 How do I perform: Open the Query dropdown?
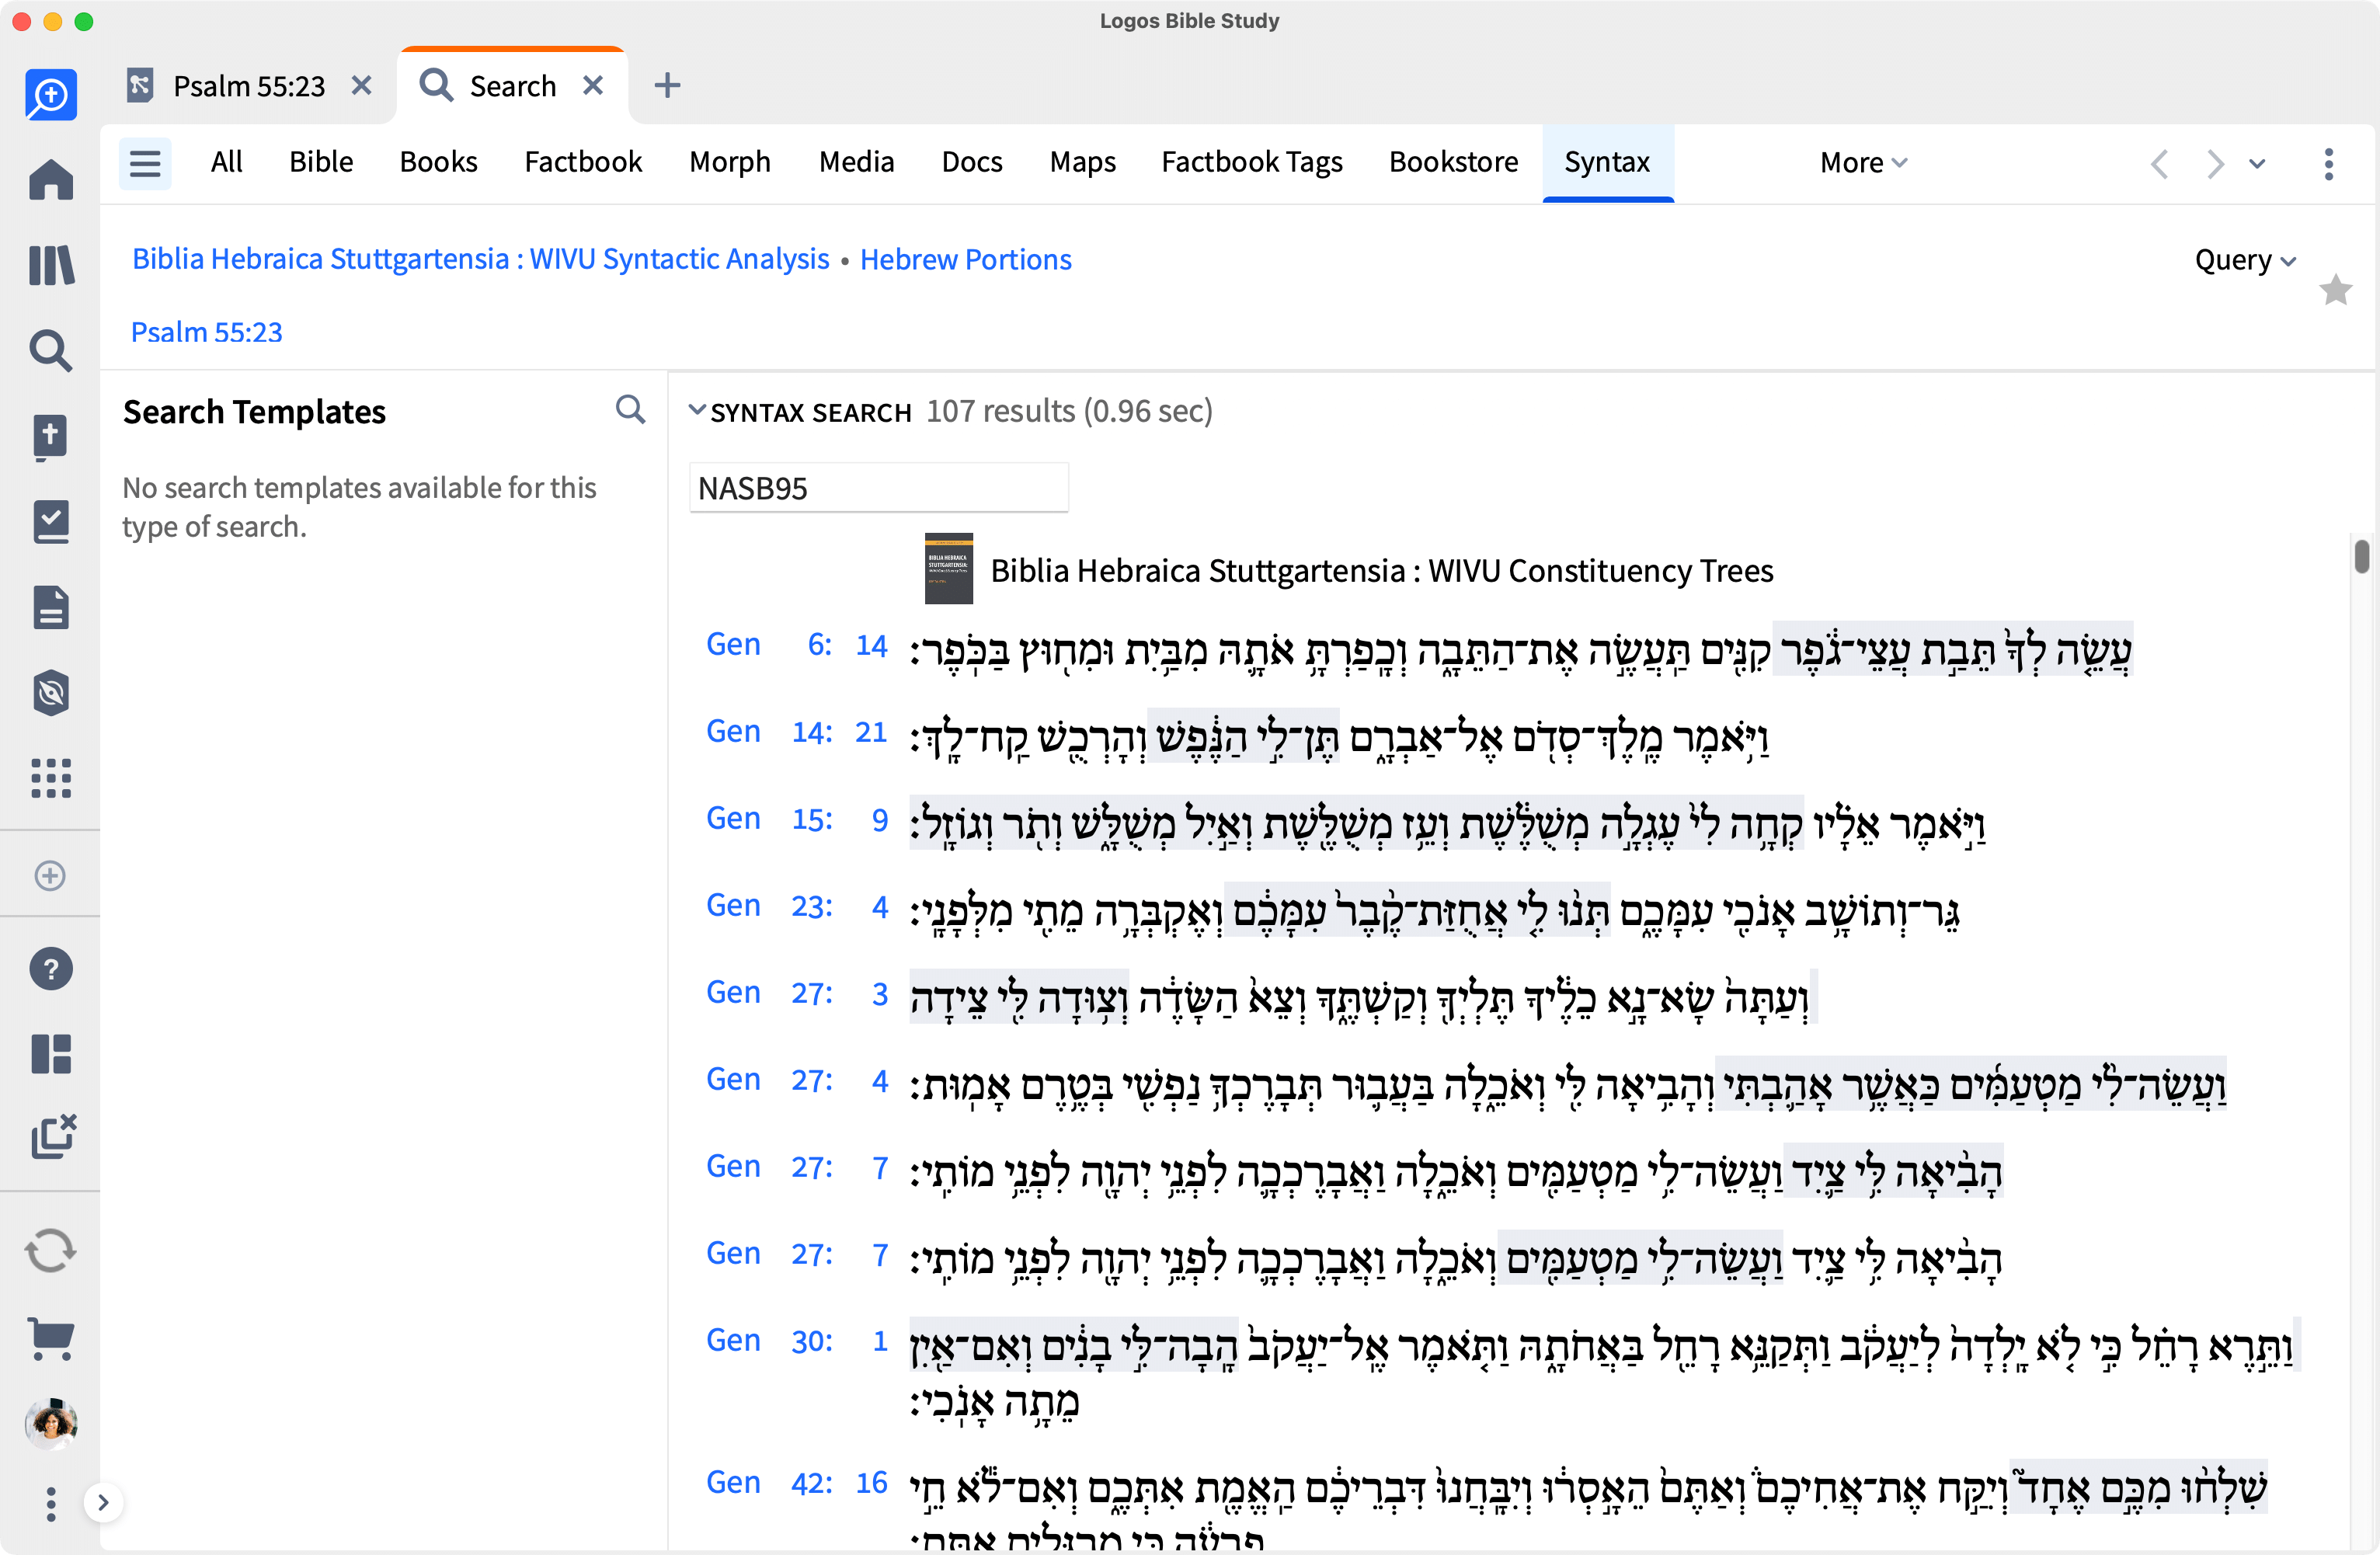(2245, 260)
